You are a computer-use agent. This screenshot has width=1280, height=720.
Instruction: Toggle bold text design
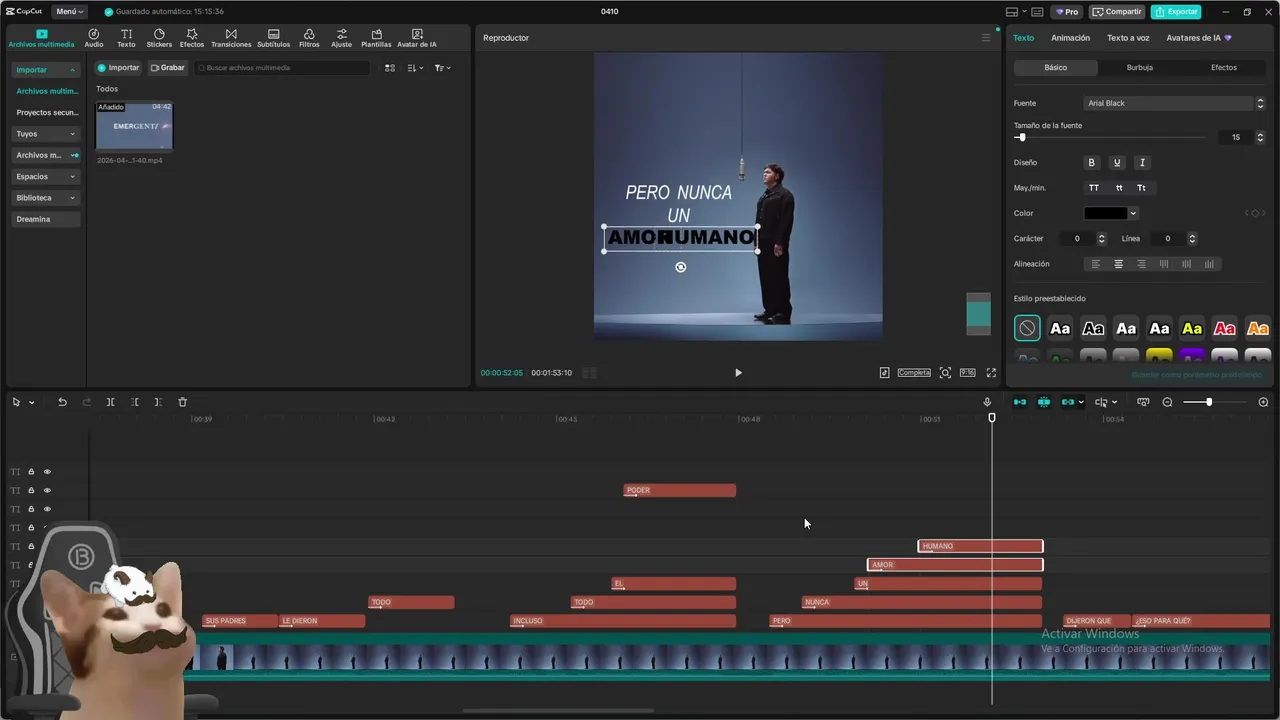pyautogui.click(x=1091, y=163)
